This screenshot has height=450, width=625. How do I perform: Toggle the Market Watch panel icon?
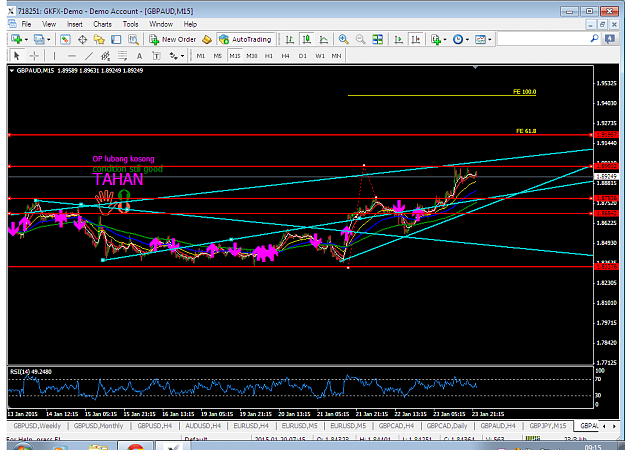coord(65,39)
